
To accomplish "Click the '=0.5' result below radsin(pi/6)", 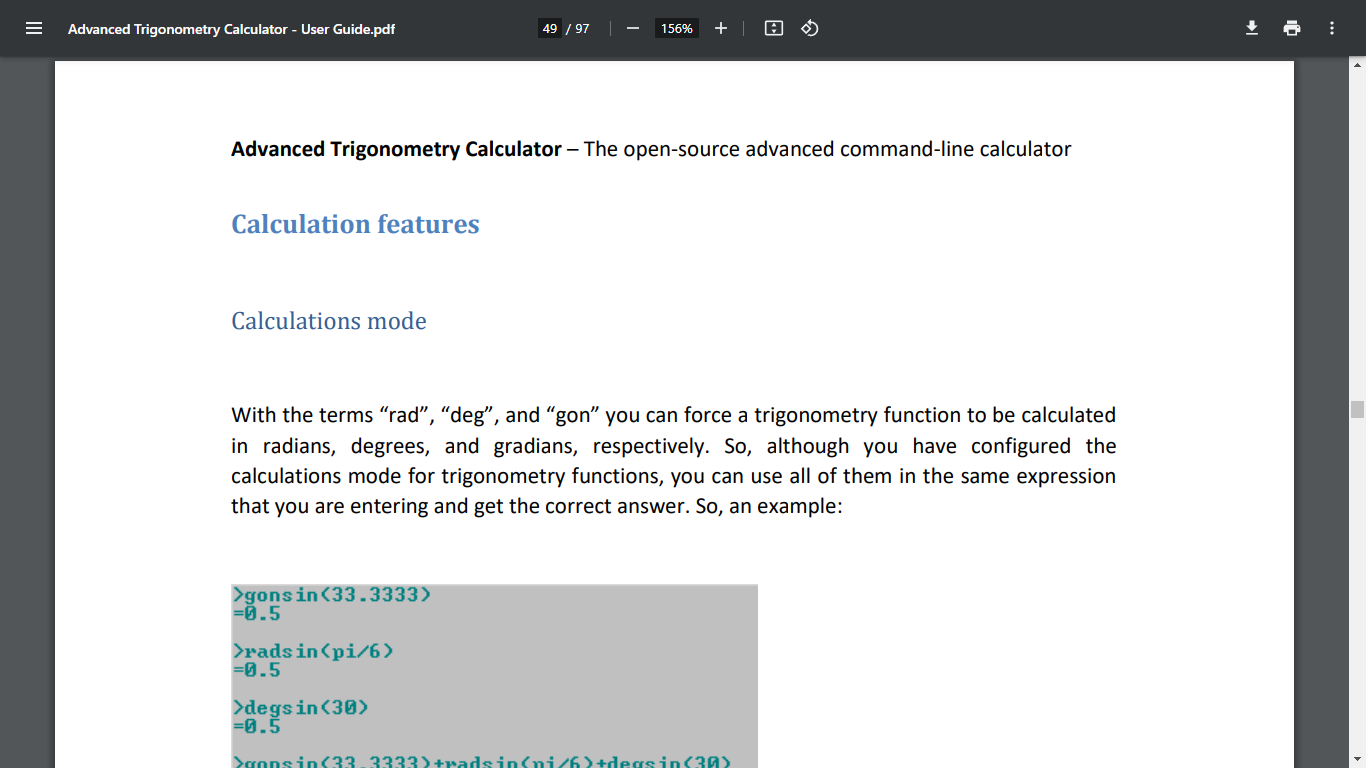I will tap(257, 670).
